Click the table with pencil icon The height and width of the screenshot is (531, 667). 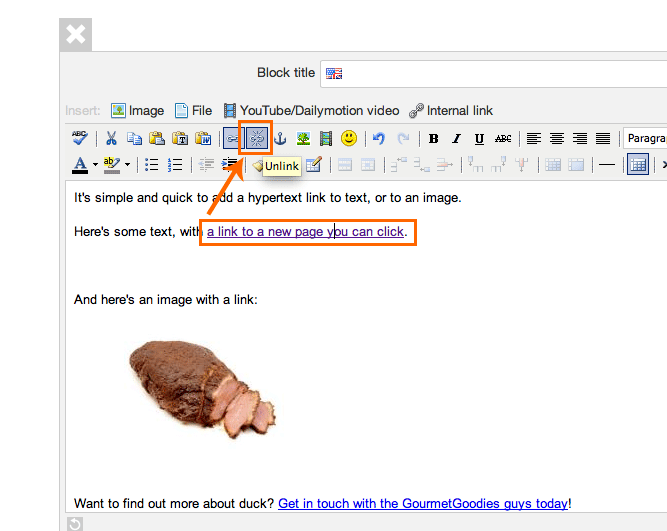(314, 165)
